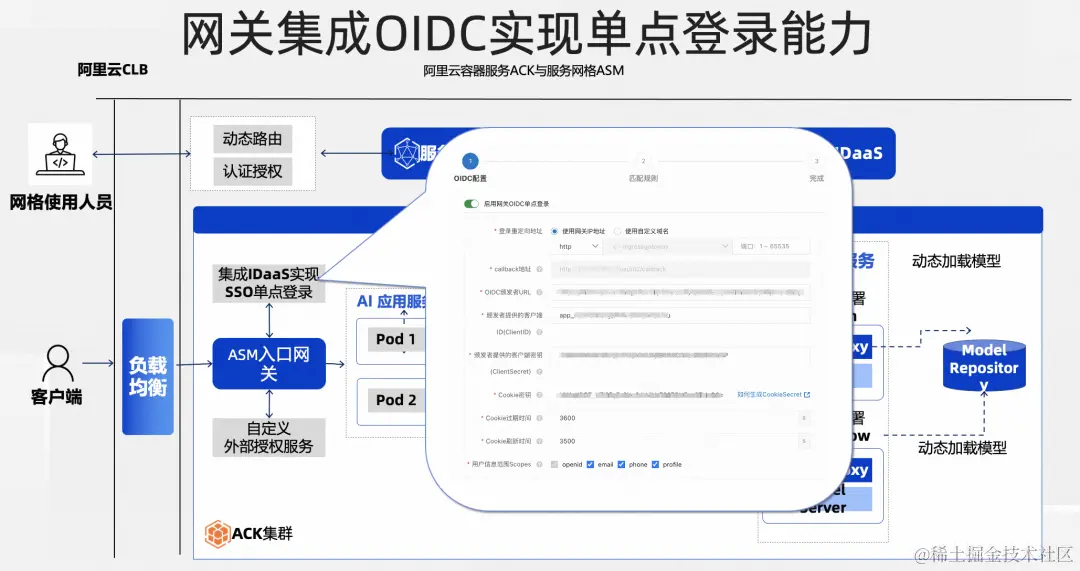Click the lower 动态加载模型 label

[x=962, y=448]
